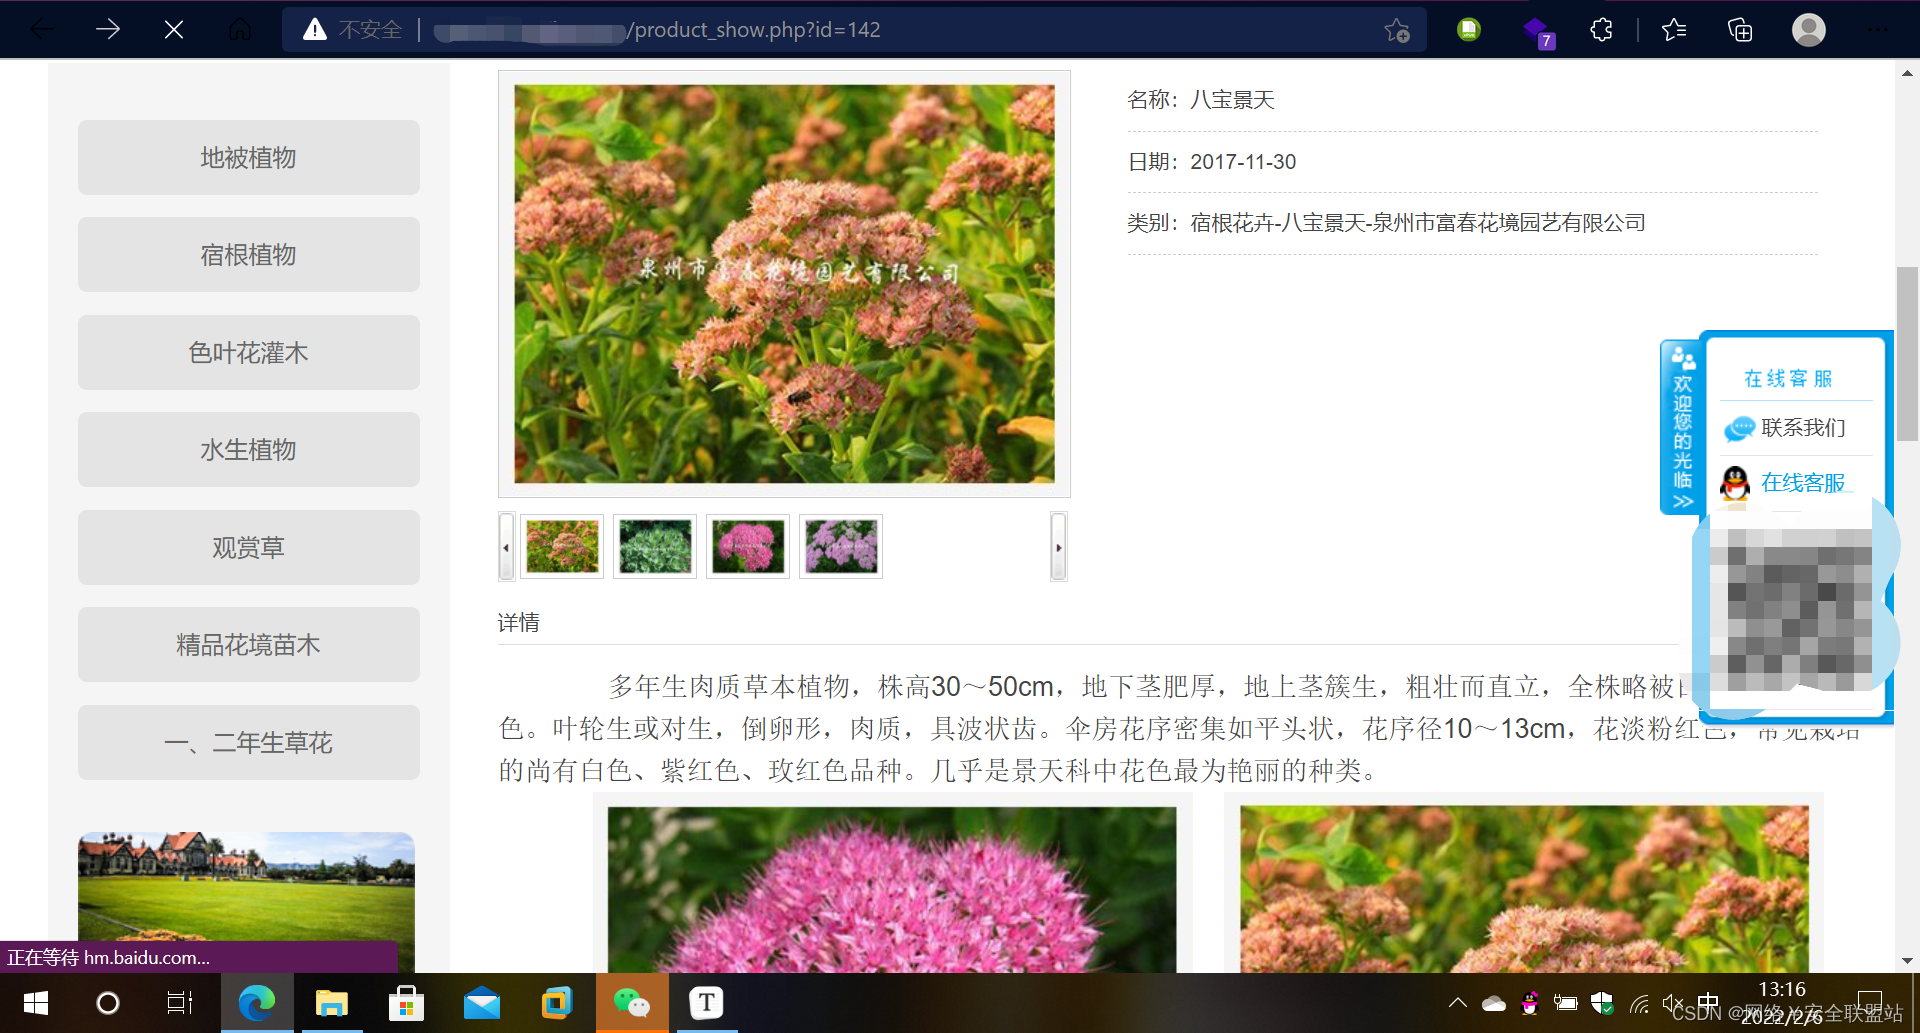Collapse the 欢迎您的光临 side tab

(1682, 428)
